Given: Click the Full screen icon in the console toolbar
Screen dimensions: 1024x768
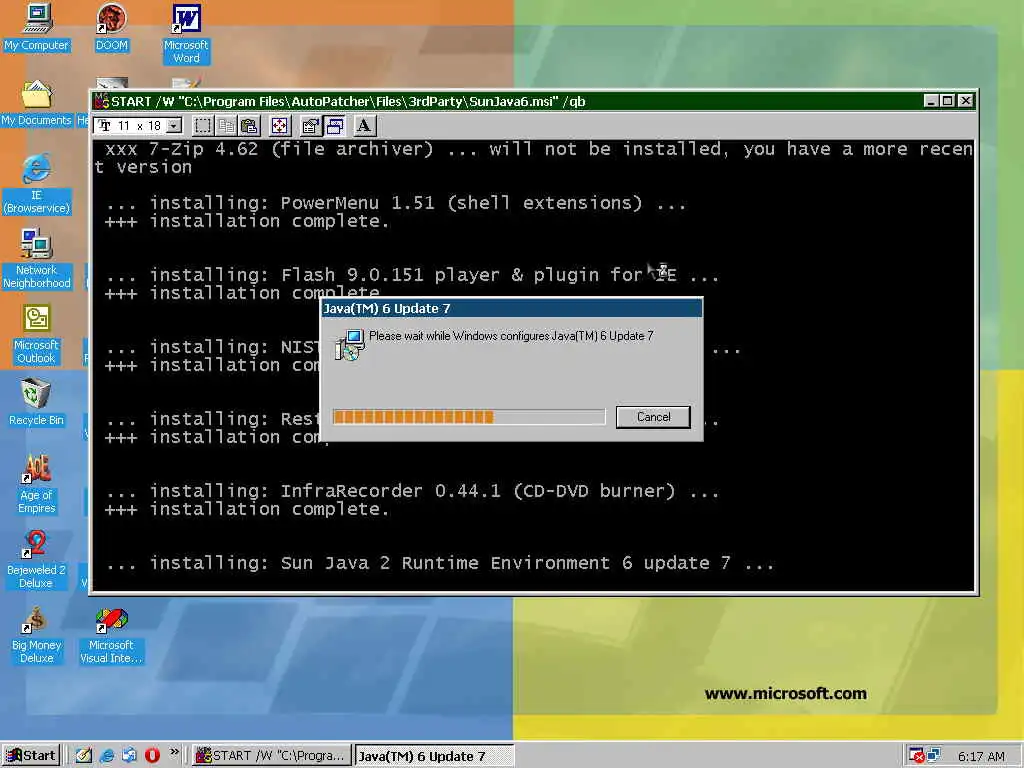Looking at the screenshot, I should click(280, 126).
